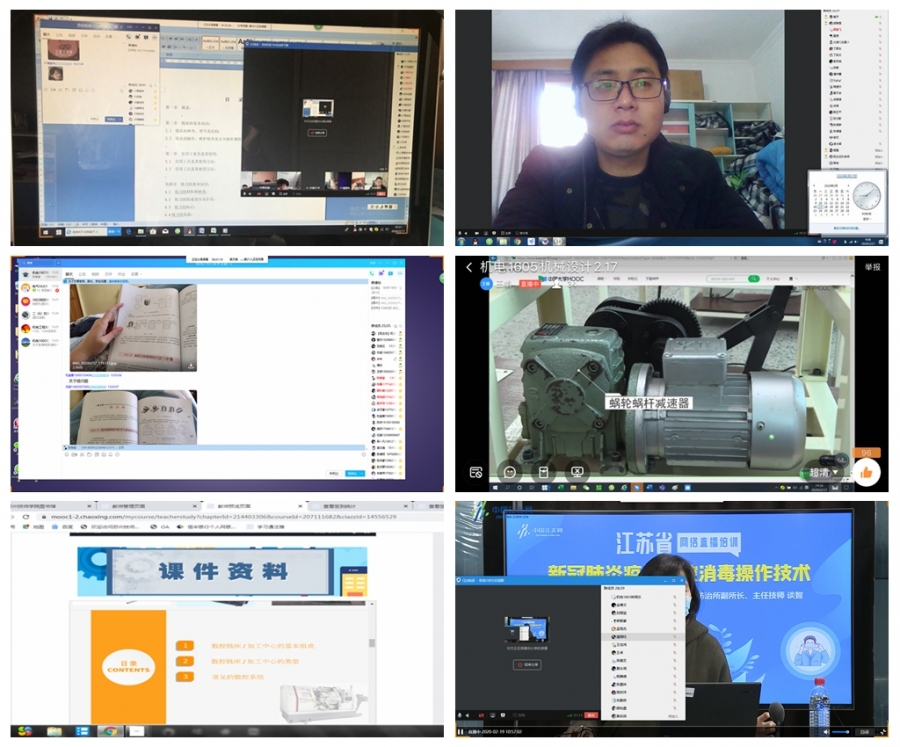Viewport: 900px width, 747px height.
Task: Click the smiley emoji icon in livestream bar
Action: coord(510,472)
